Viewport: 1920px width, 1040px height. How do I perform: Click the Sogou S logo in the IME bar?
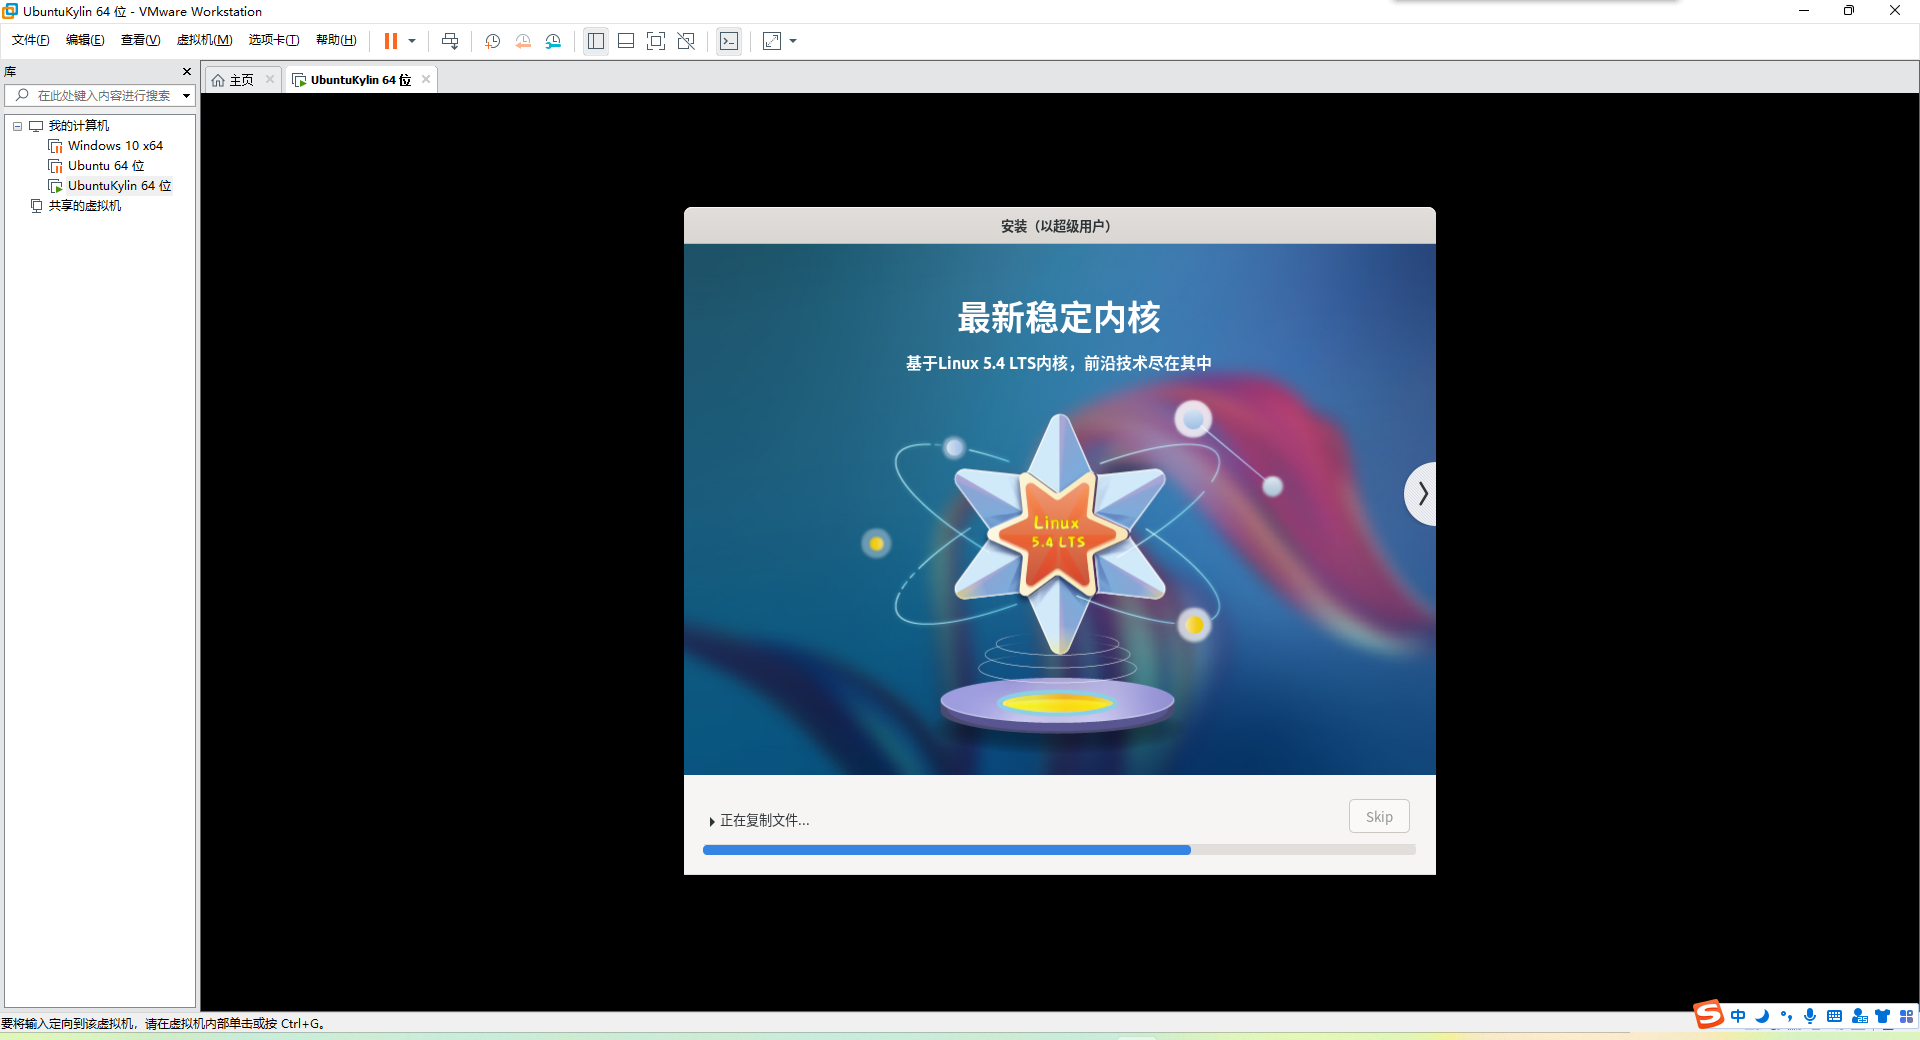click(1709, 1015)
